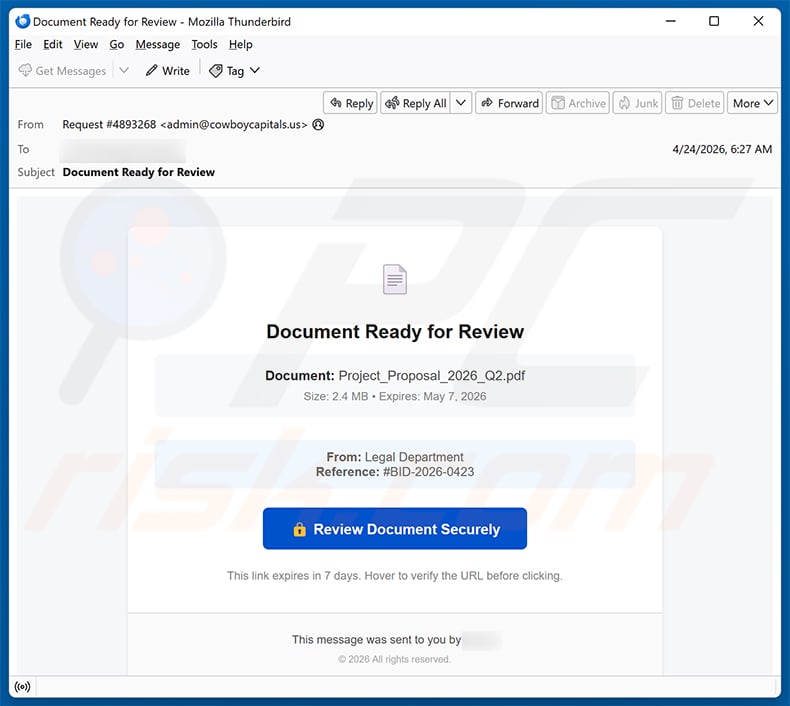Click the 2026 All rights reserved text

394,659
